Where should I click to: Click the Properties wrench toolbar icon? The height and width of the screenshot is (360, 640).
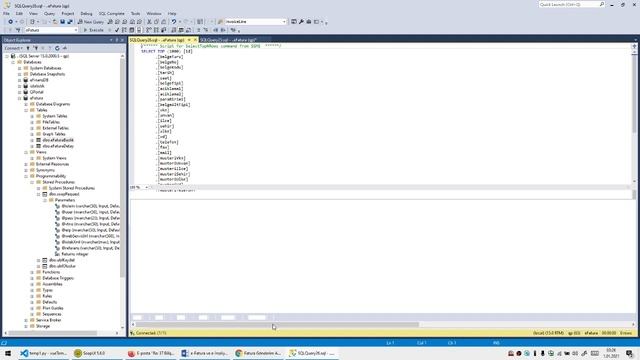(301, 22)
